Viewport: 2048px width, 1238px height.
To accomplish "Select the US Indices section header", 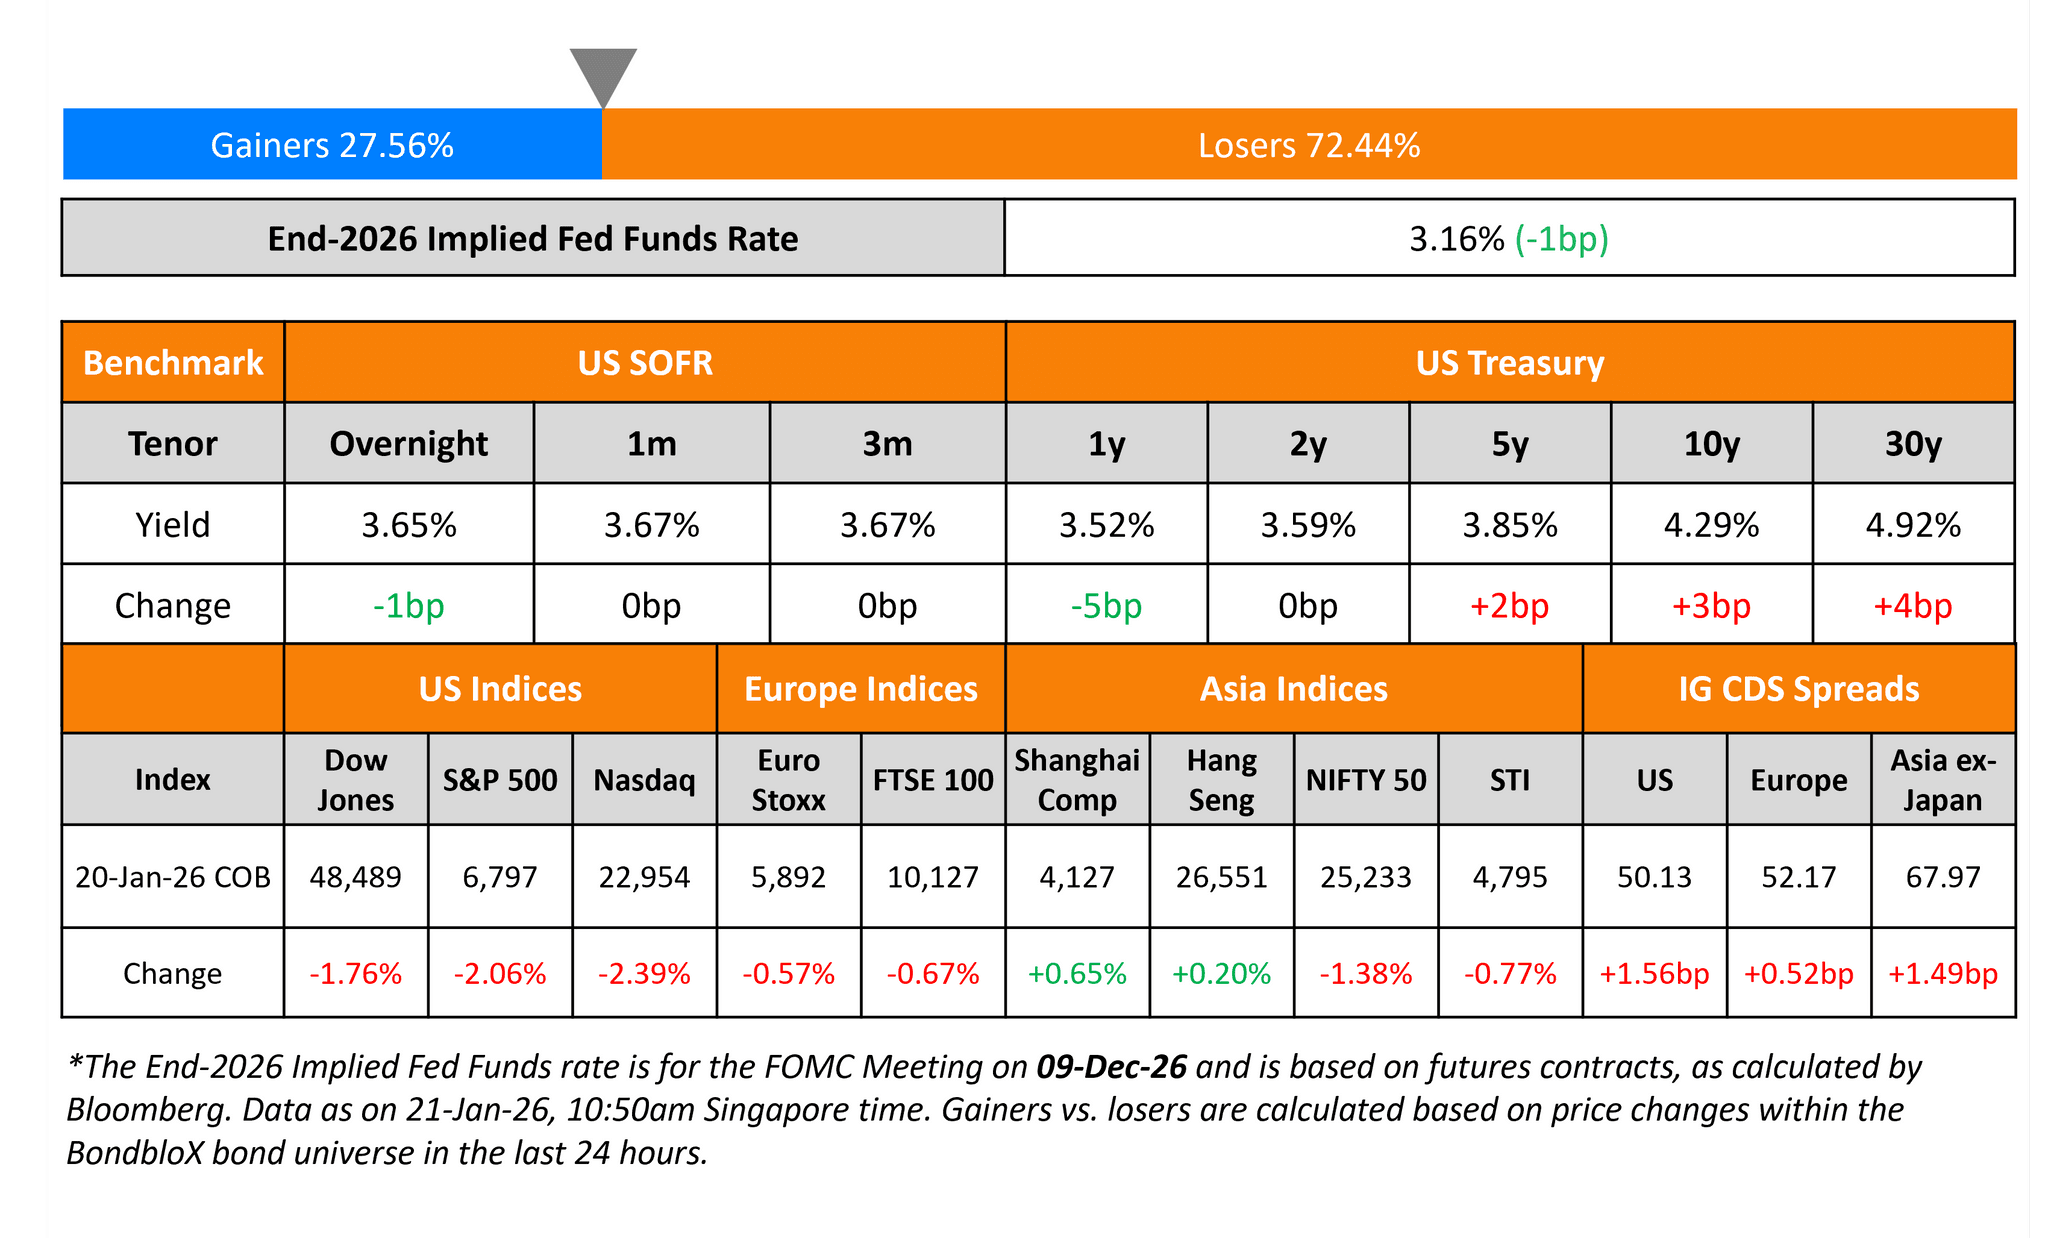I will click(500, 689).
